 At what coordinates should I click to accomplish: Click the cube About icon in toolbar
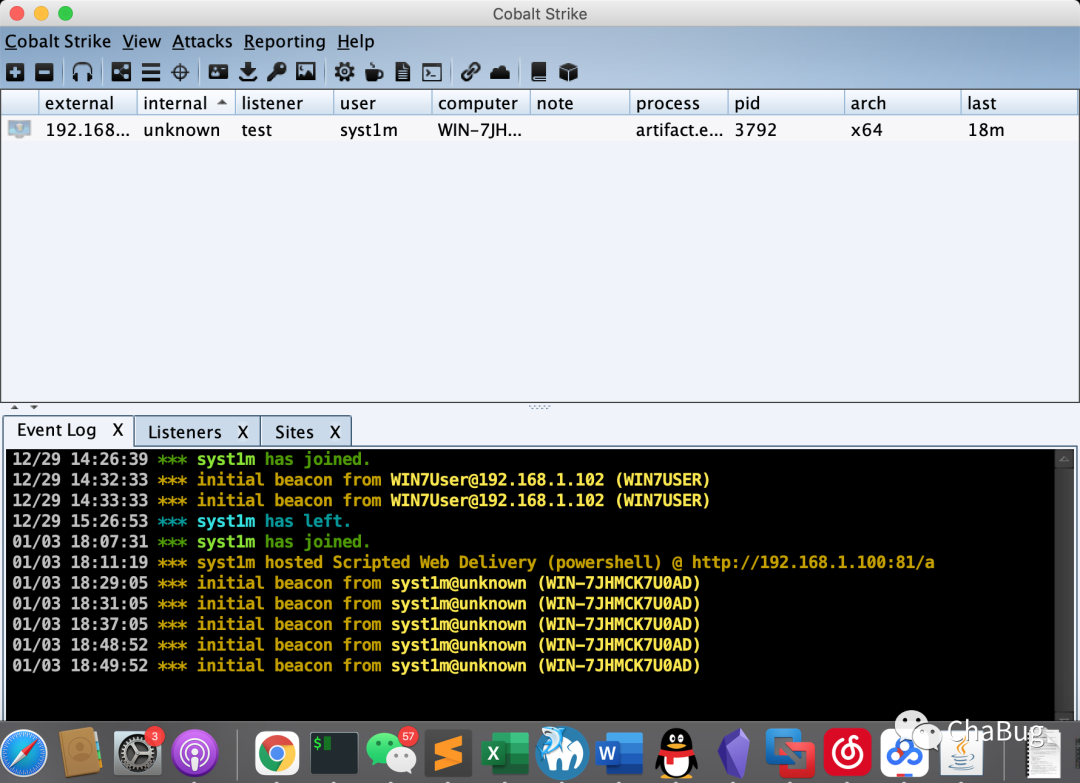pos(568,72)
